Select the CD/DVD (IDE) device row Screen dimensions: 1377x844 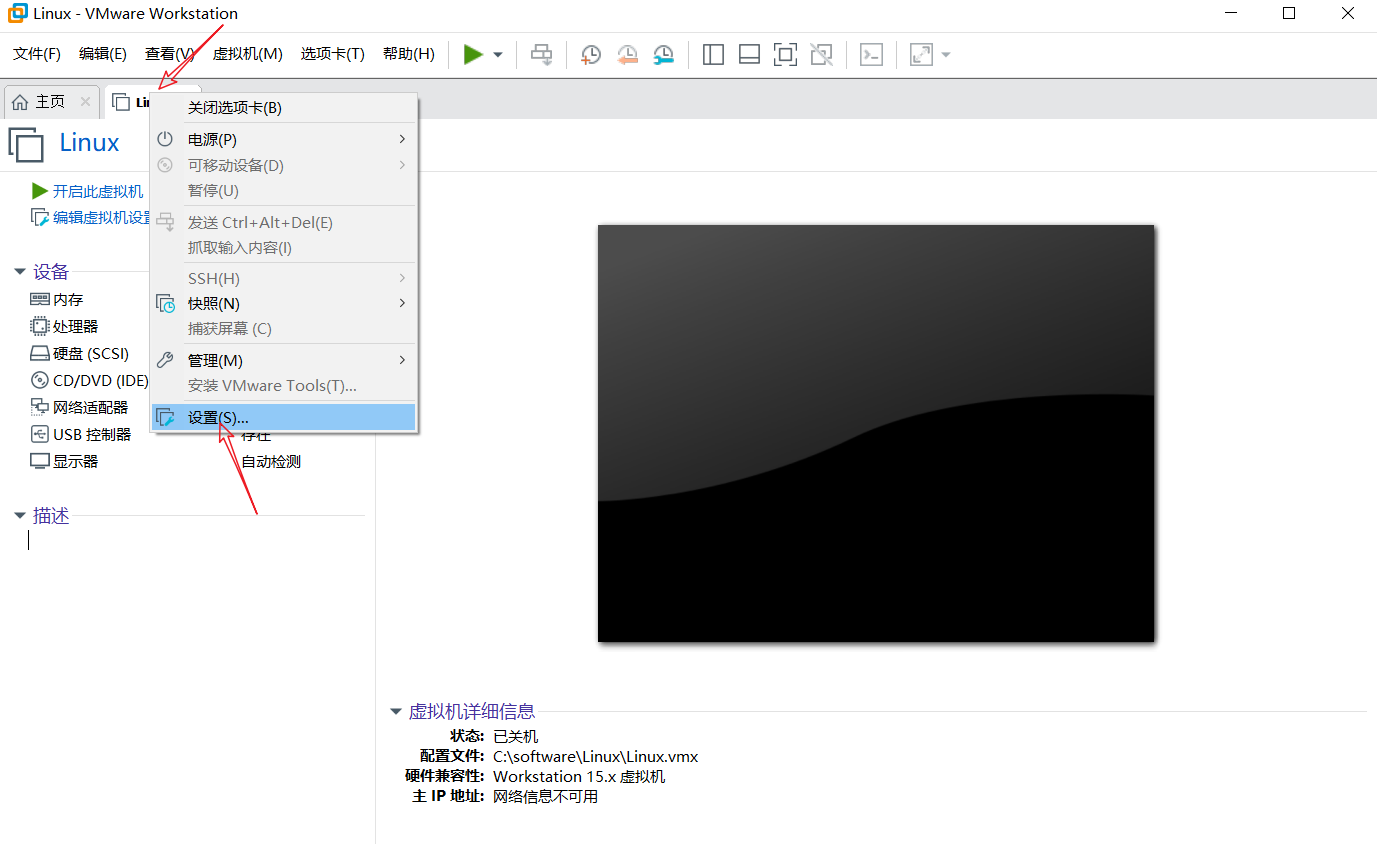pyautogui.click(x=90, y=380)
